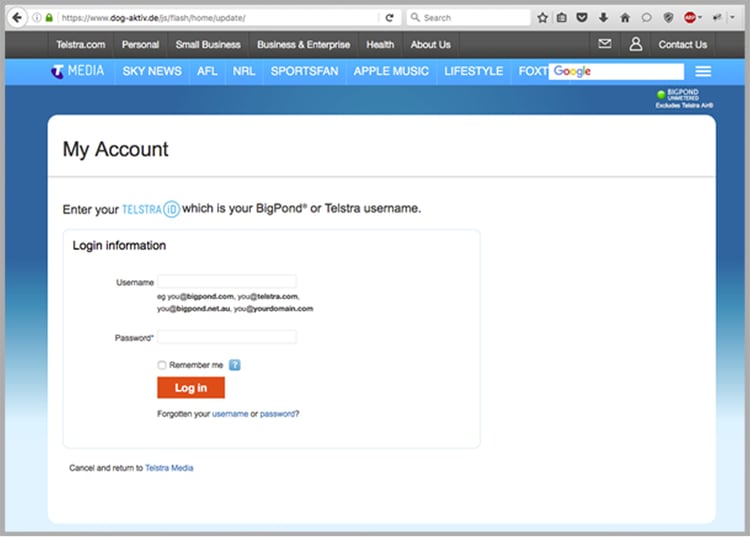Screen dimensions: 750x538
Task: Open Contact Us link
Action: coord(683,44)
